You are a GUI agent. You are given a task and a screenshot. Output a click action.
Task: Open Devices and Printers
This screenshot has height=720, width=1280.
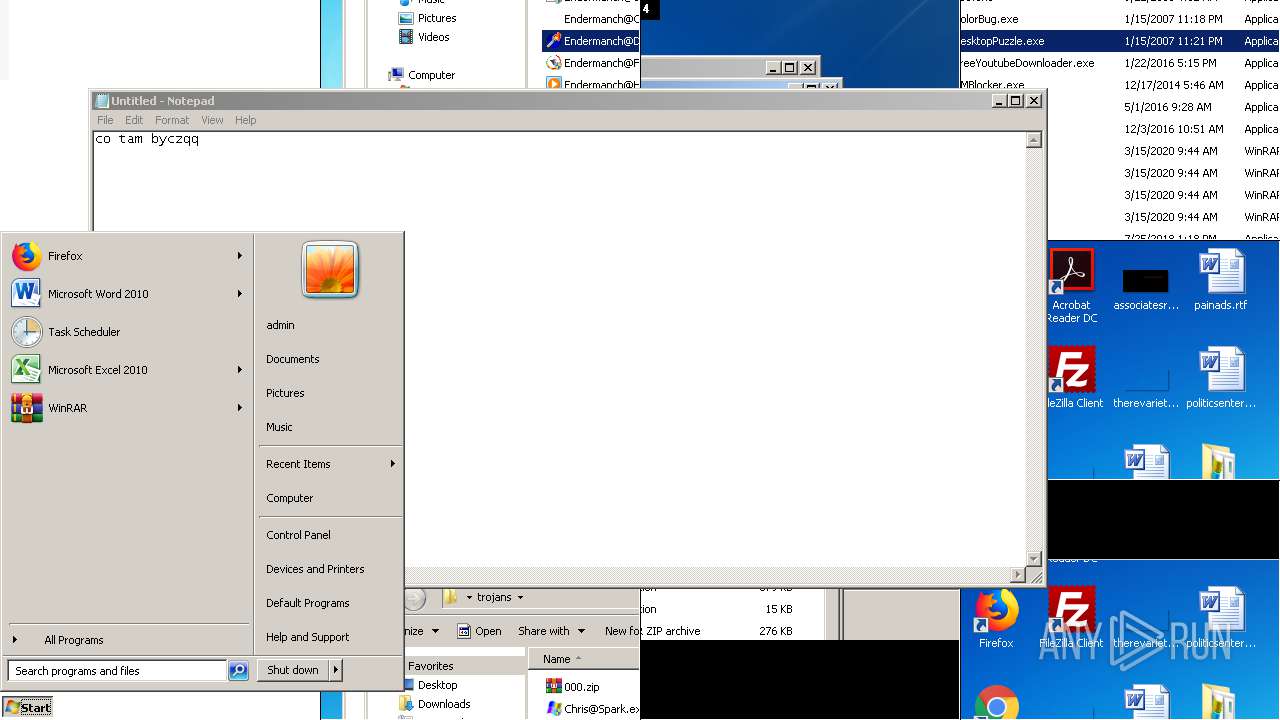click(x=315, y=569)
